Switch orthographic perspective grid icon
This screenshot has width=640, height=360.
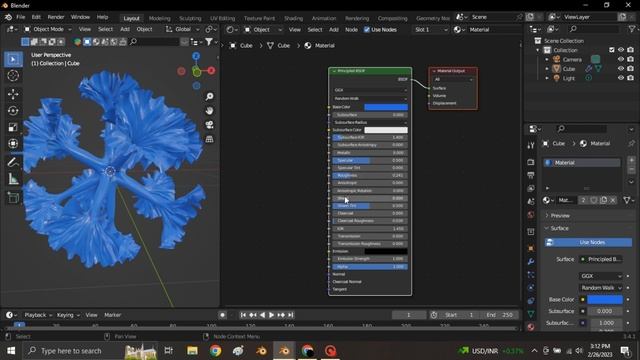click(x=209, y=139)
